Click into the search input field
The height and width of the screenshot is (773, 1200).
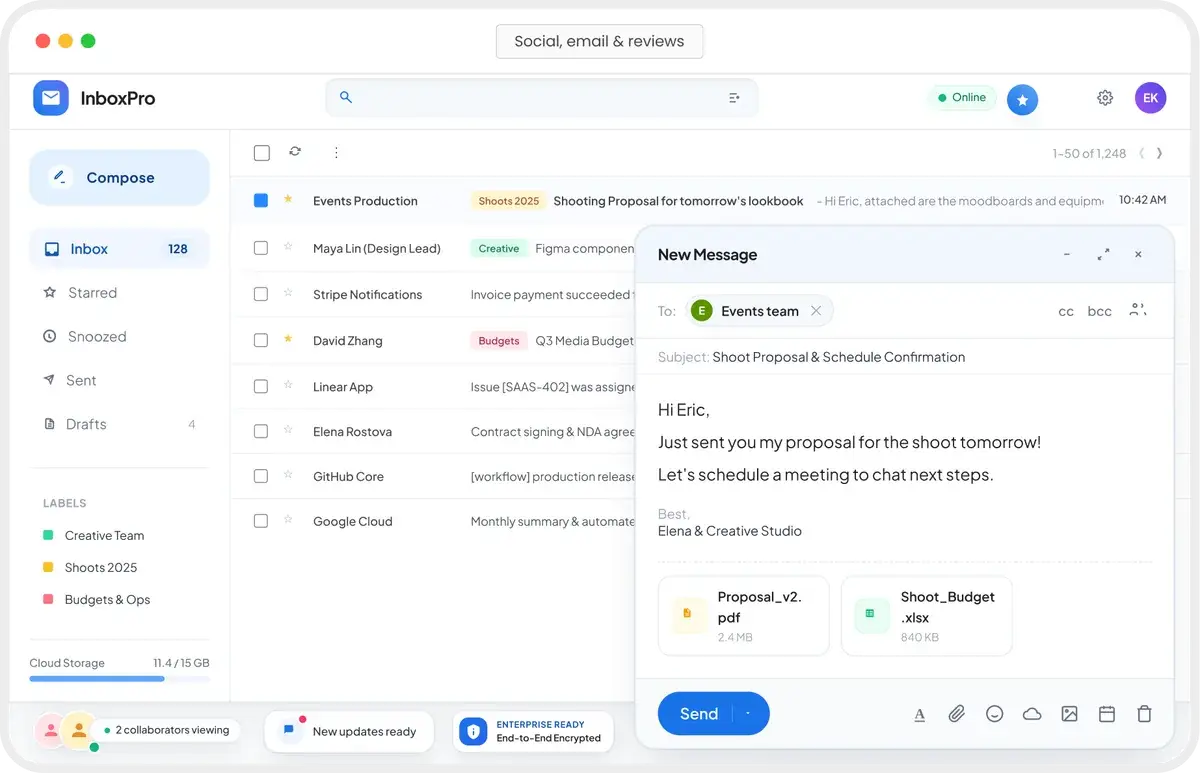click(x=541, y=98)
